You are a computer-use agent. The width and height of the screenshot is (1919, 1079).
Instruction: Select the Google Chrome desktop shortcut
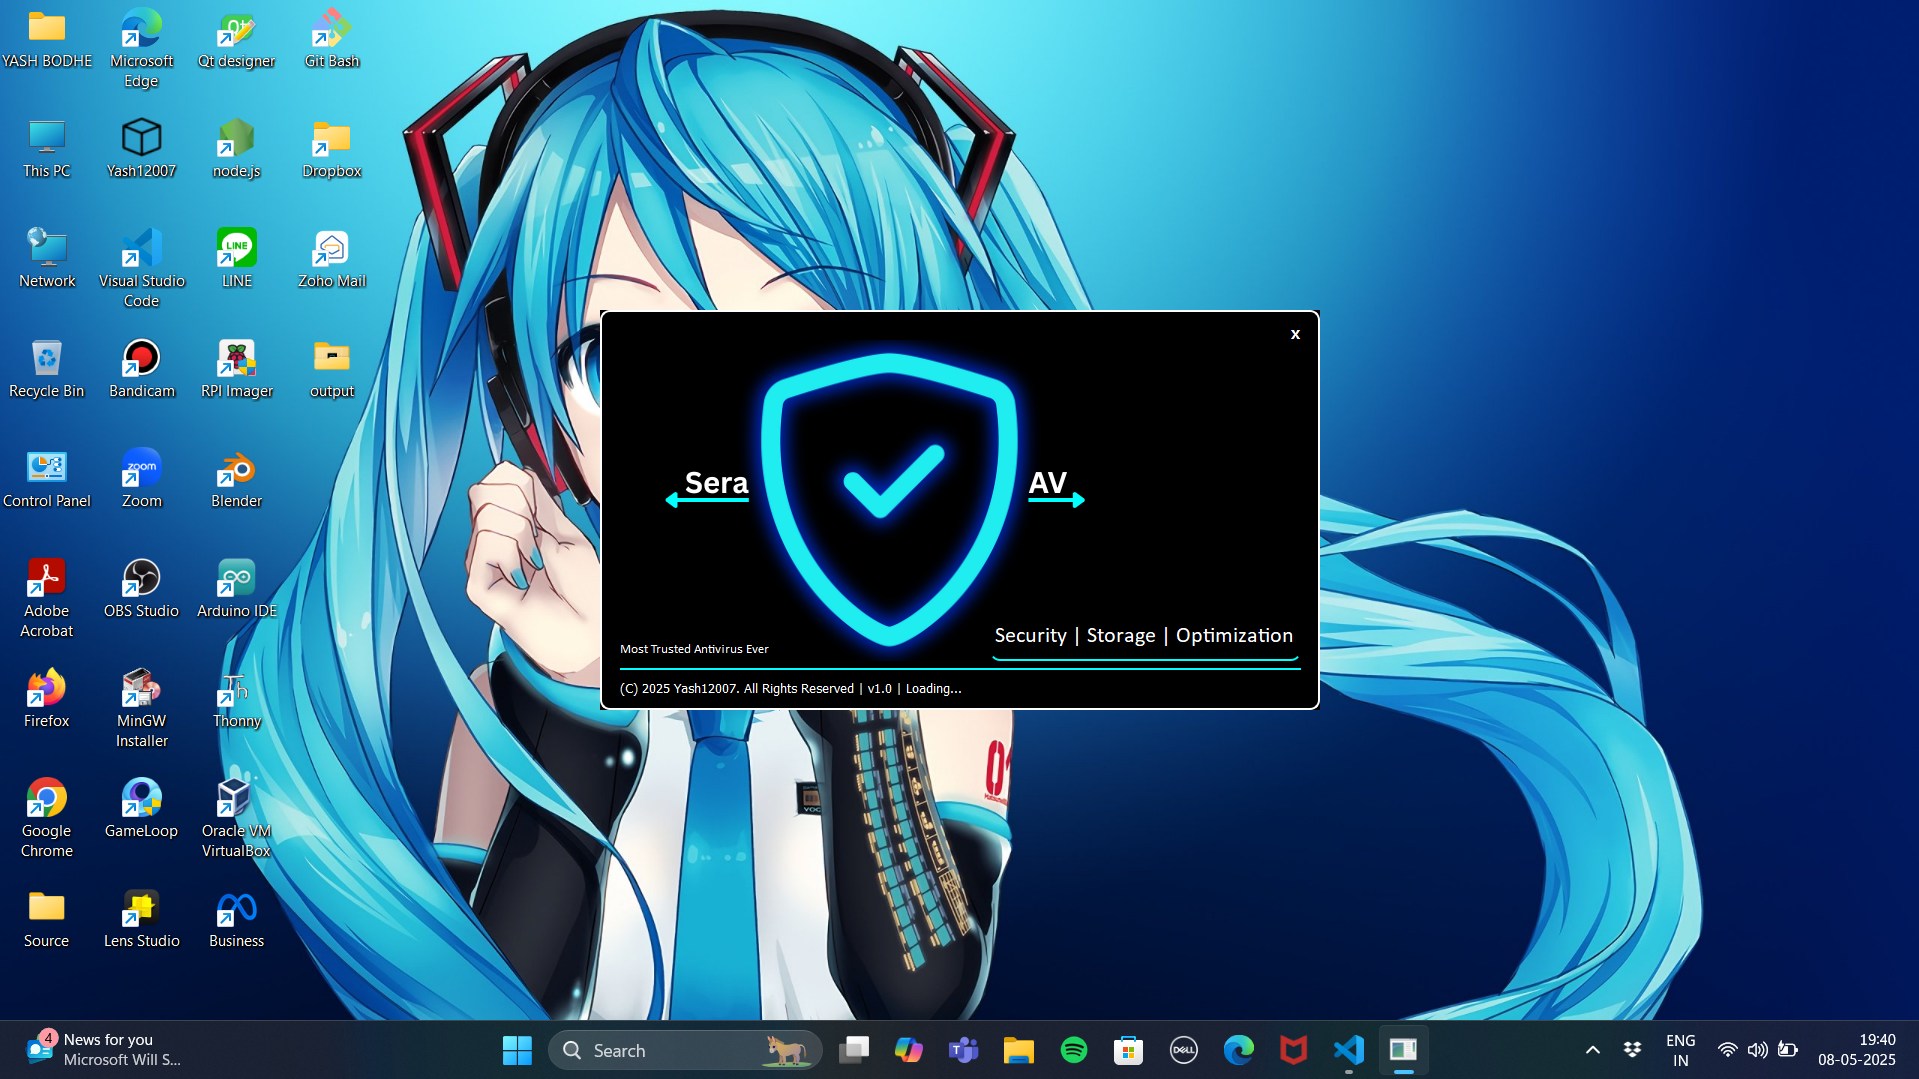(x=46, y=820)
